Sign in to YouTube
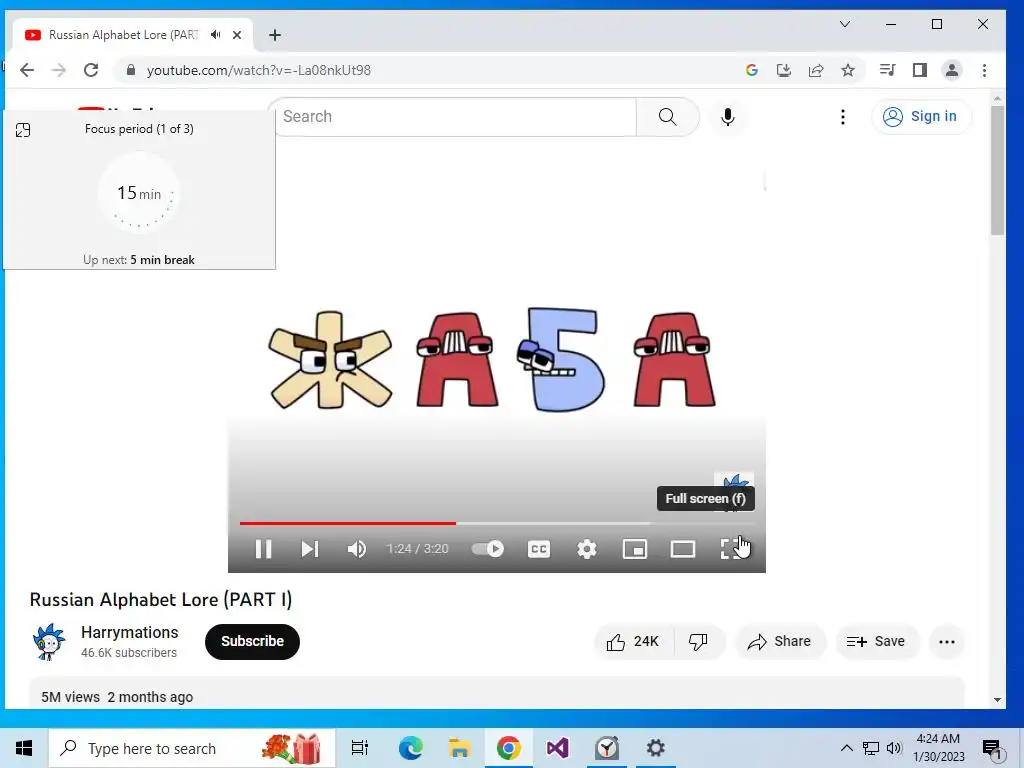This screenshot has height=768, width=1024. tap(920, 117)
